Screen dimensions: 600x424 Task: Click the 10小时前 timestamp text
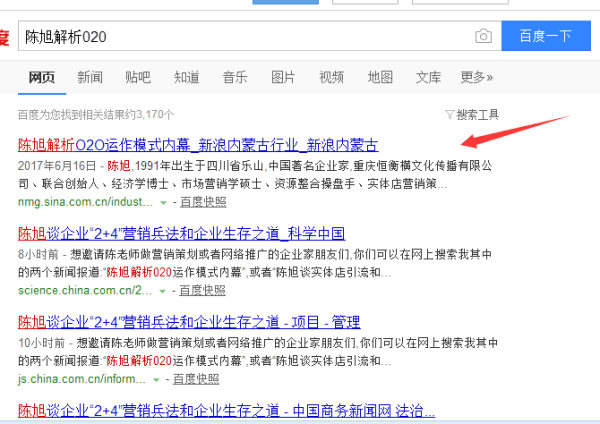coord(41,342)
